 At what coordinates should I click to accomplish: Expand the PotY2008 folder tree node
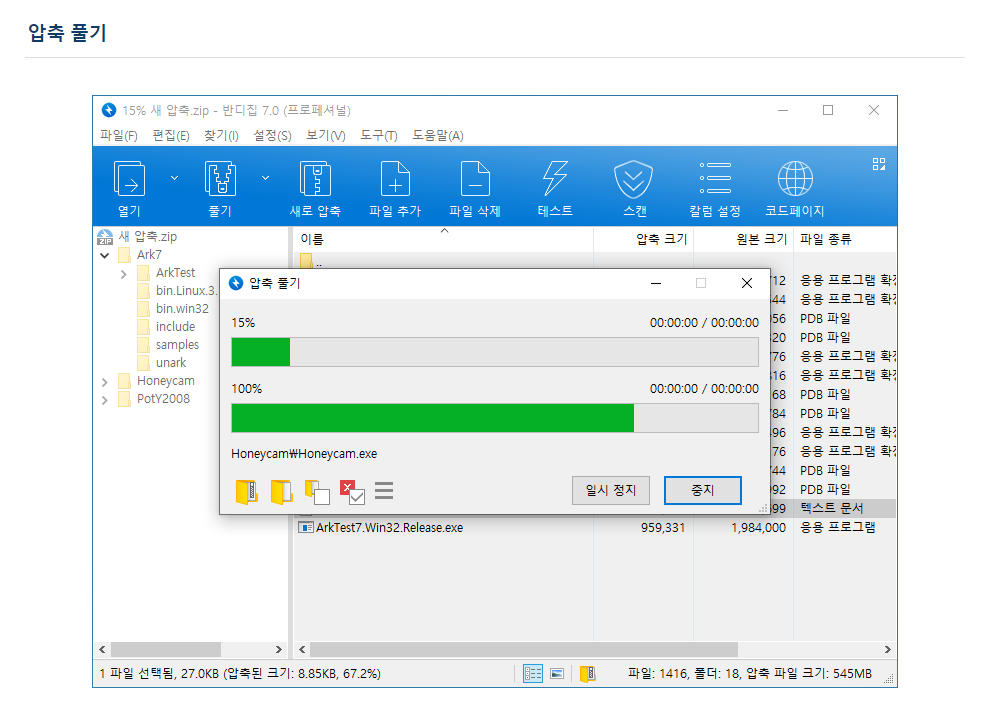105,400
